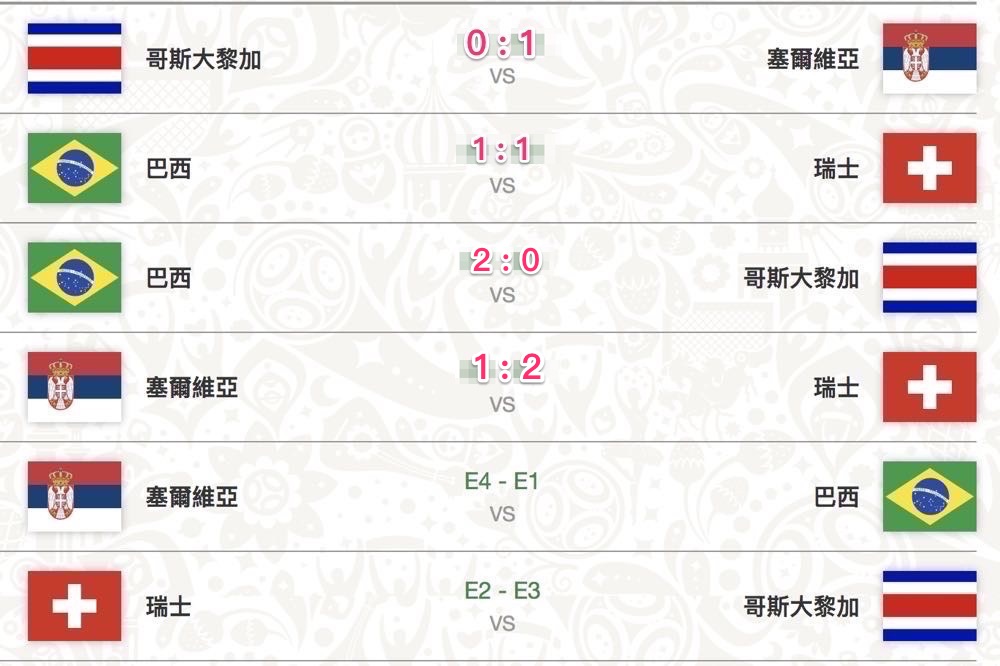
Task: Click Serbia flag in the E4 - E1 match
Action: point(75,496)
